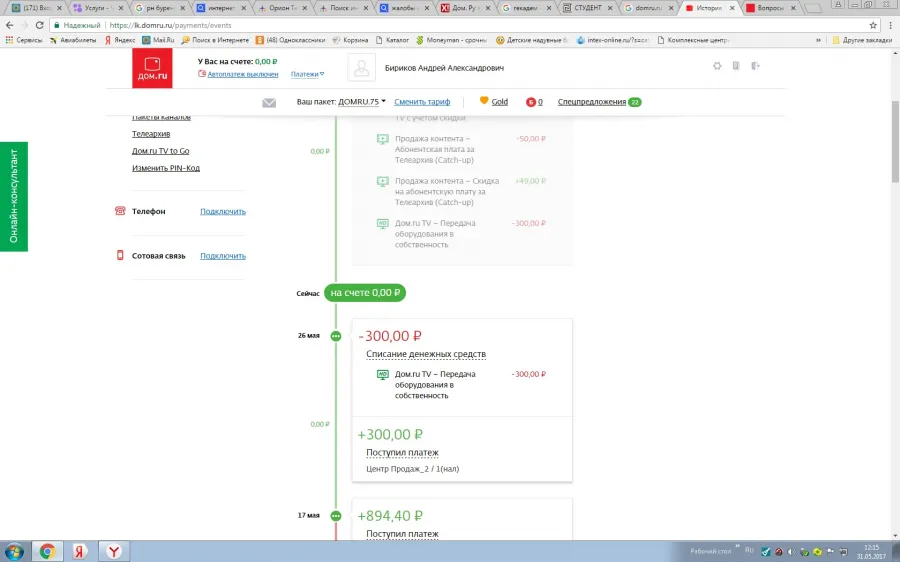Open the Другие закладки folder
This screenshot has height=562, width=900.
coord(862,40)
